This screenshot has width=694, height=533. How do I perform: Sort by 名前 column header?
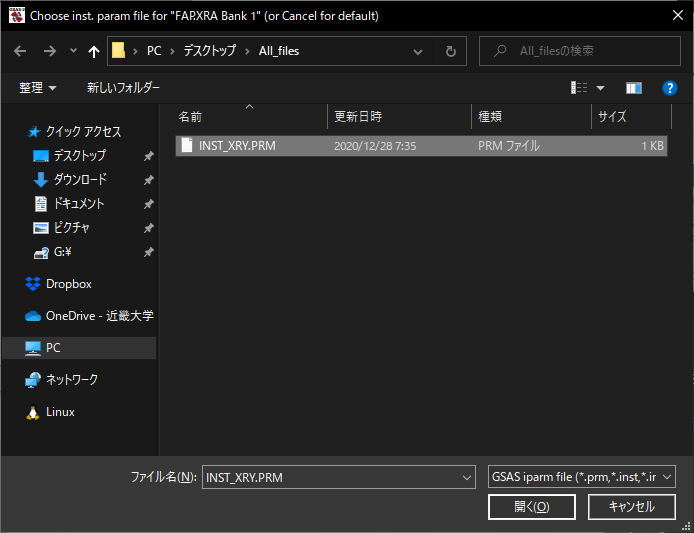coord(250,117)
